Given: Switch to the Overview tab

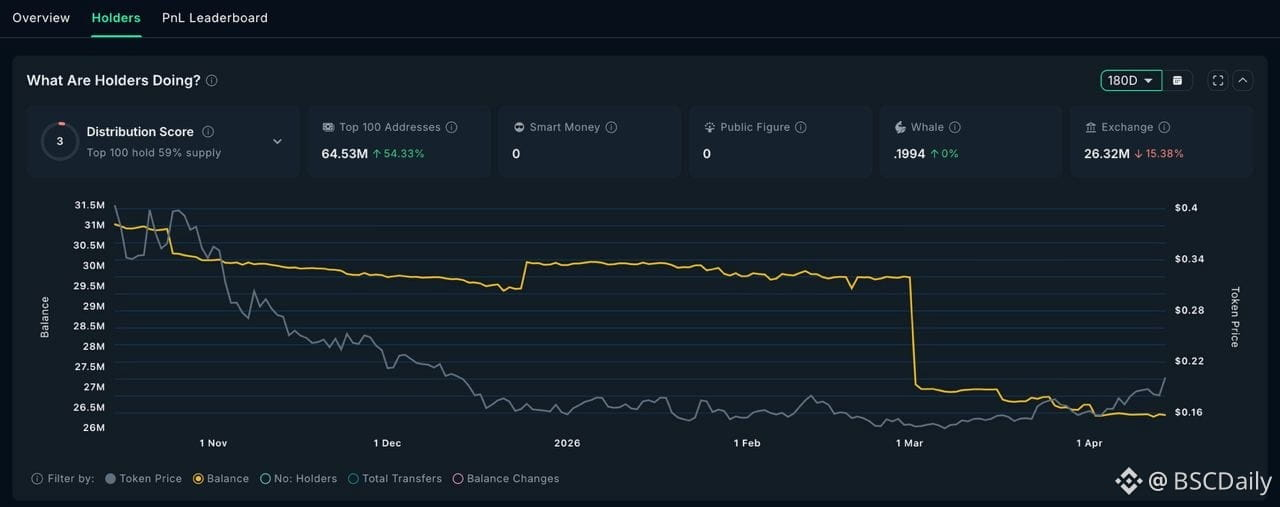Looking at the screenshot, I should point(41,18).
